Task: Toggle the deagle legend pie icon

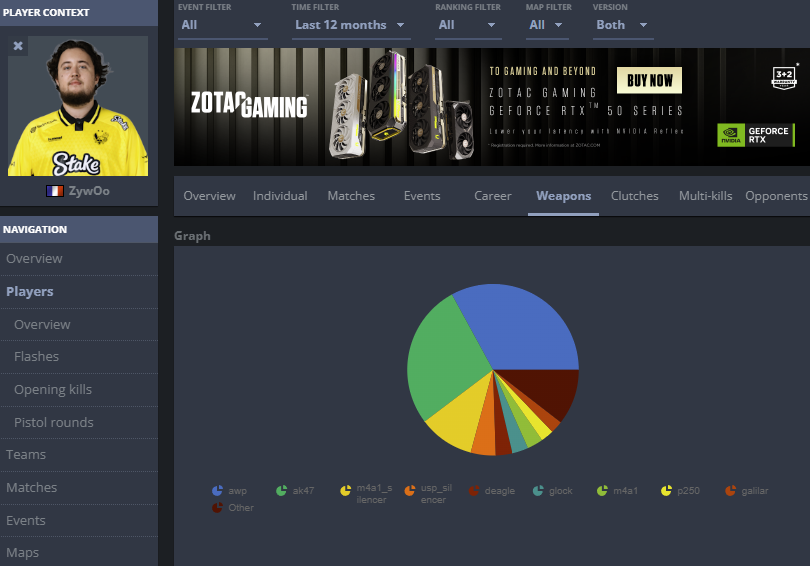Action: coord(474,491)
